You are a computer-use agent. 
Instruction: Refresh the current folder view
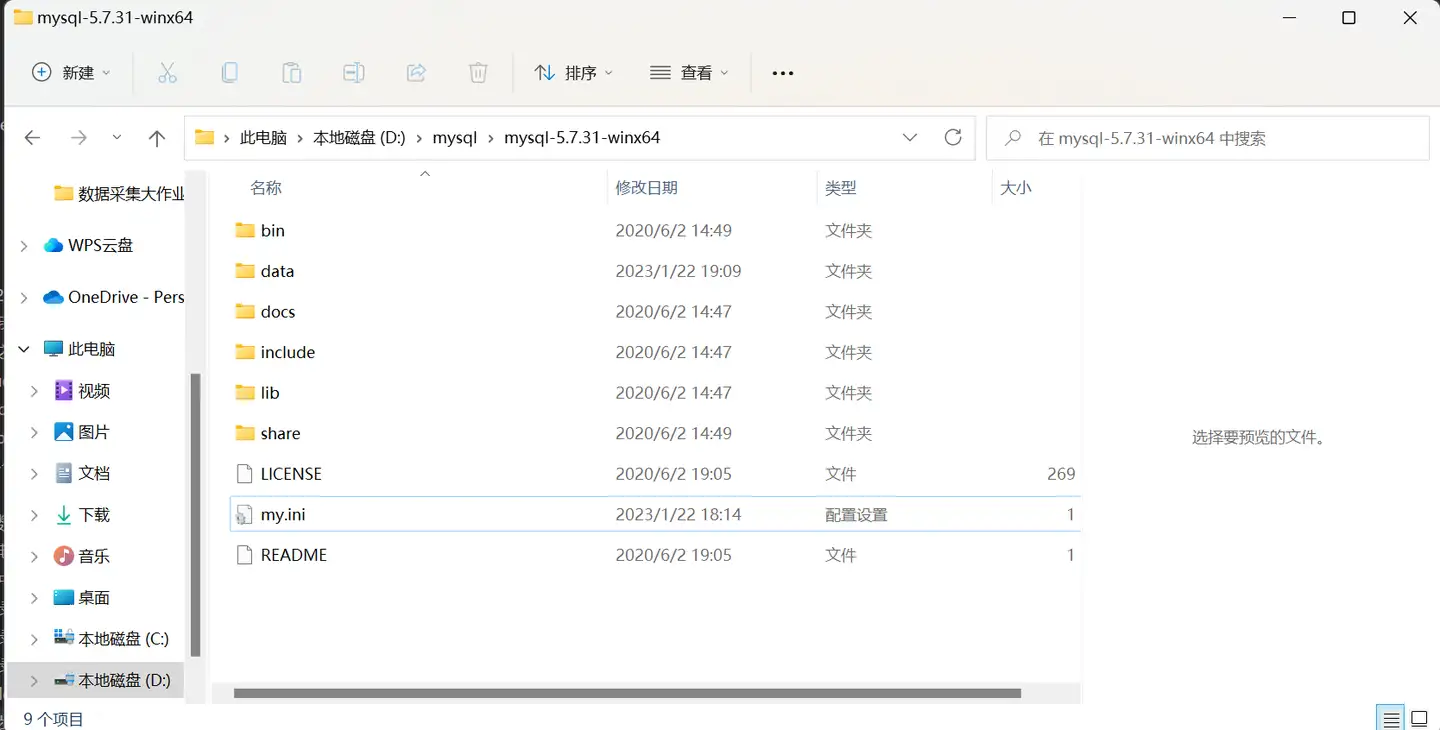(x=953, y=138)
